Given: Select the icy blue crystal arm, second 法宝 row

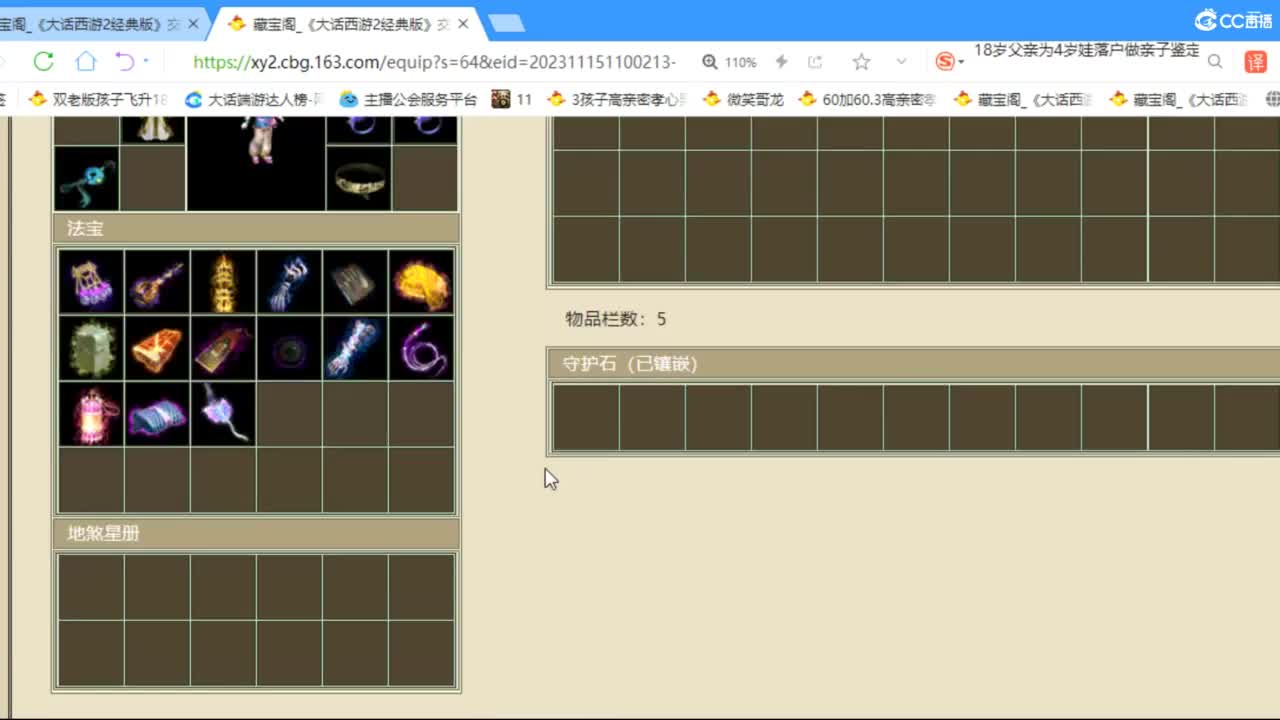Looking at the screenshot, I should tap(355, 348).
